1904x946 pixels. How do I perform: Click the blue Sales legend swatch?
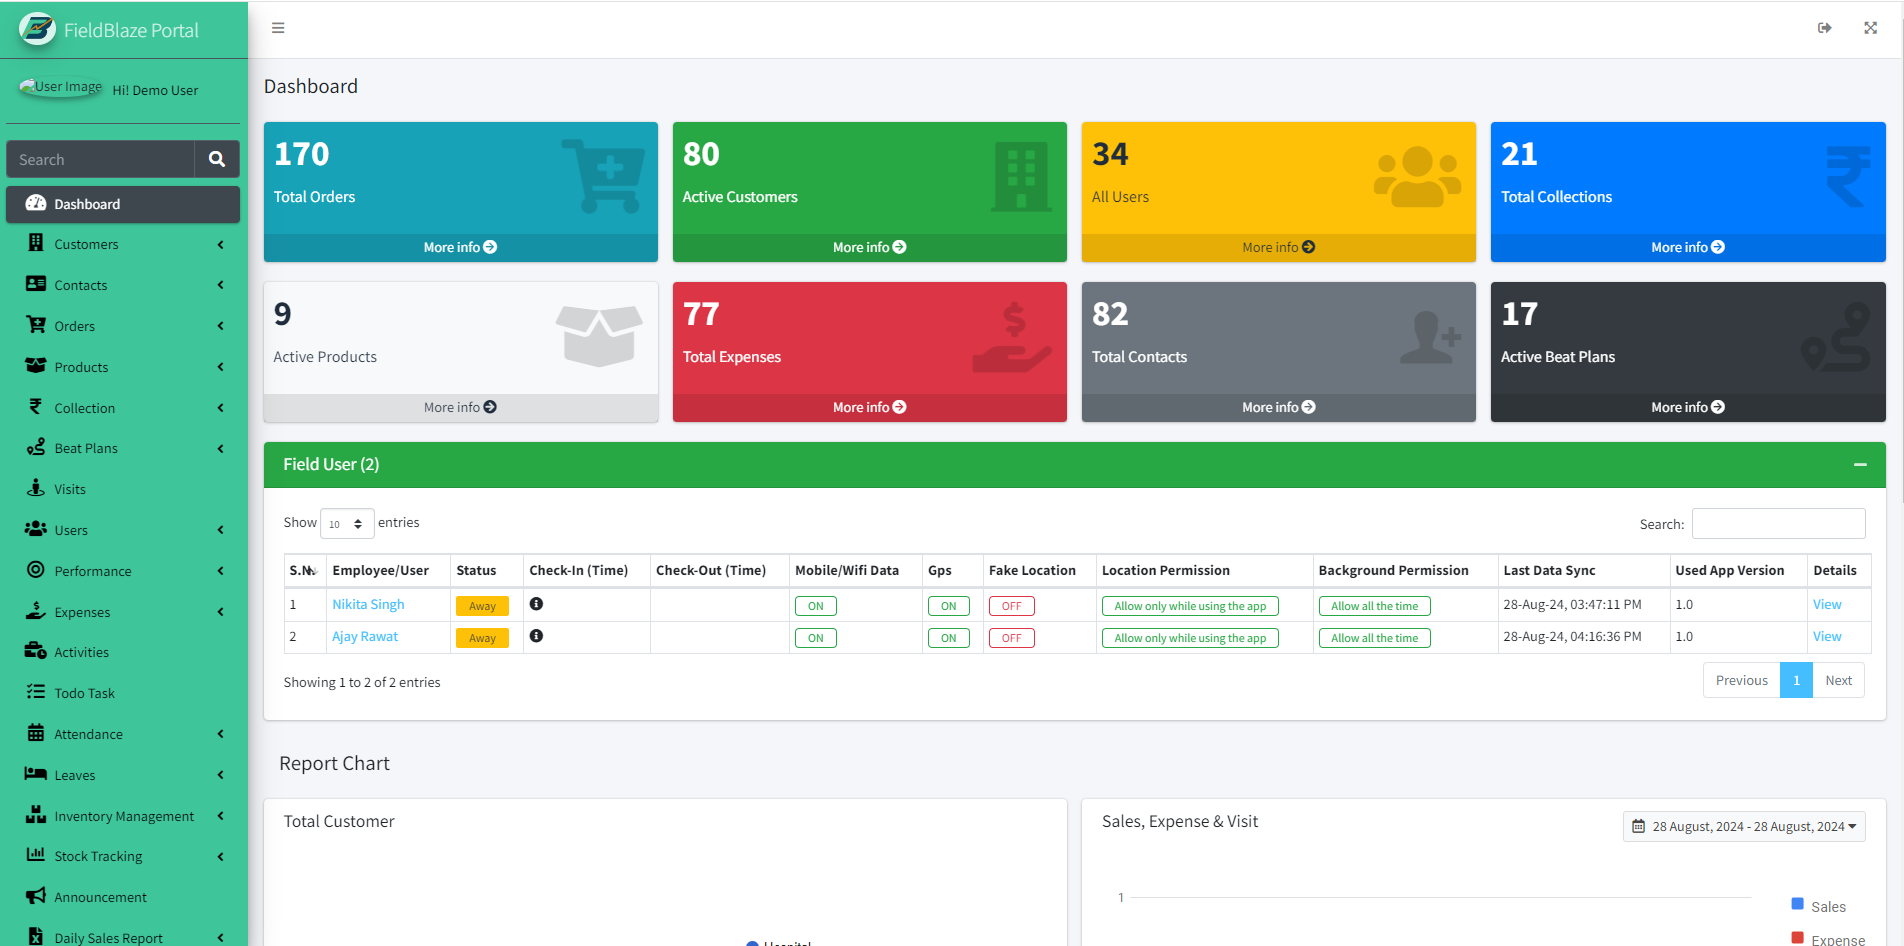click(1797, 905)
